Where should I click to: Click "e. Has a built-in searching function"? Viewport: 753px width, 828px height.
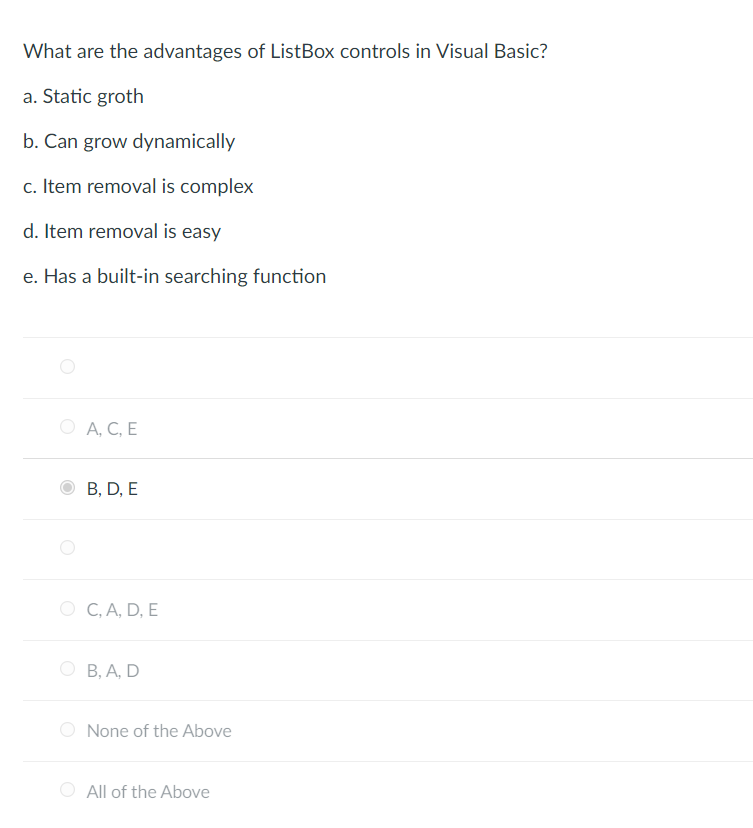pos(174,276)
